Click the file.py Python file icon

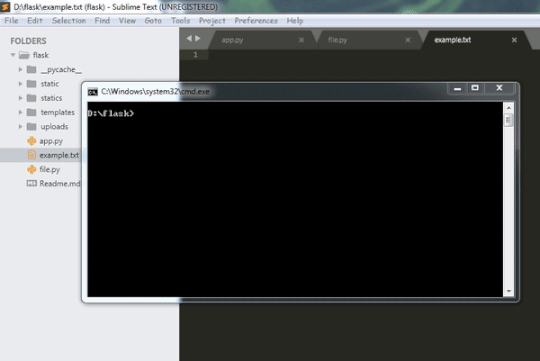pyautogui.click(x=32, y=169)
